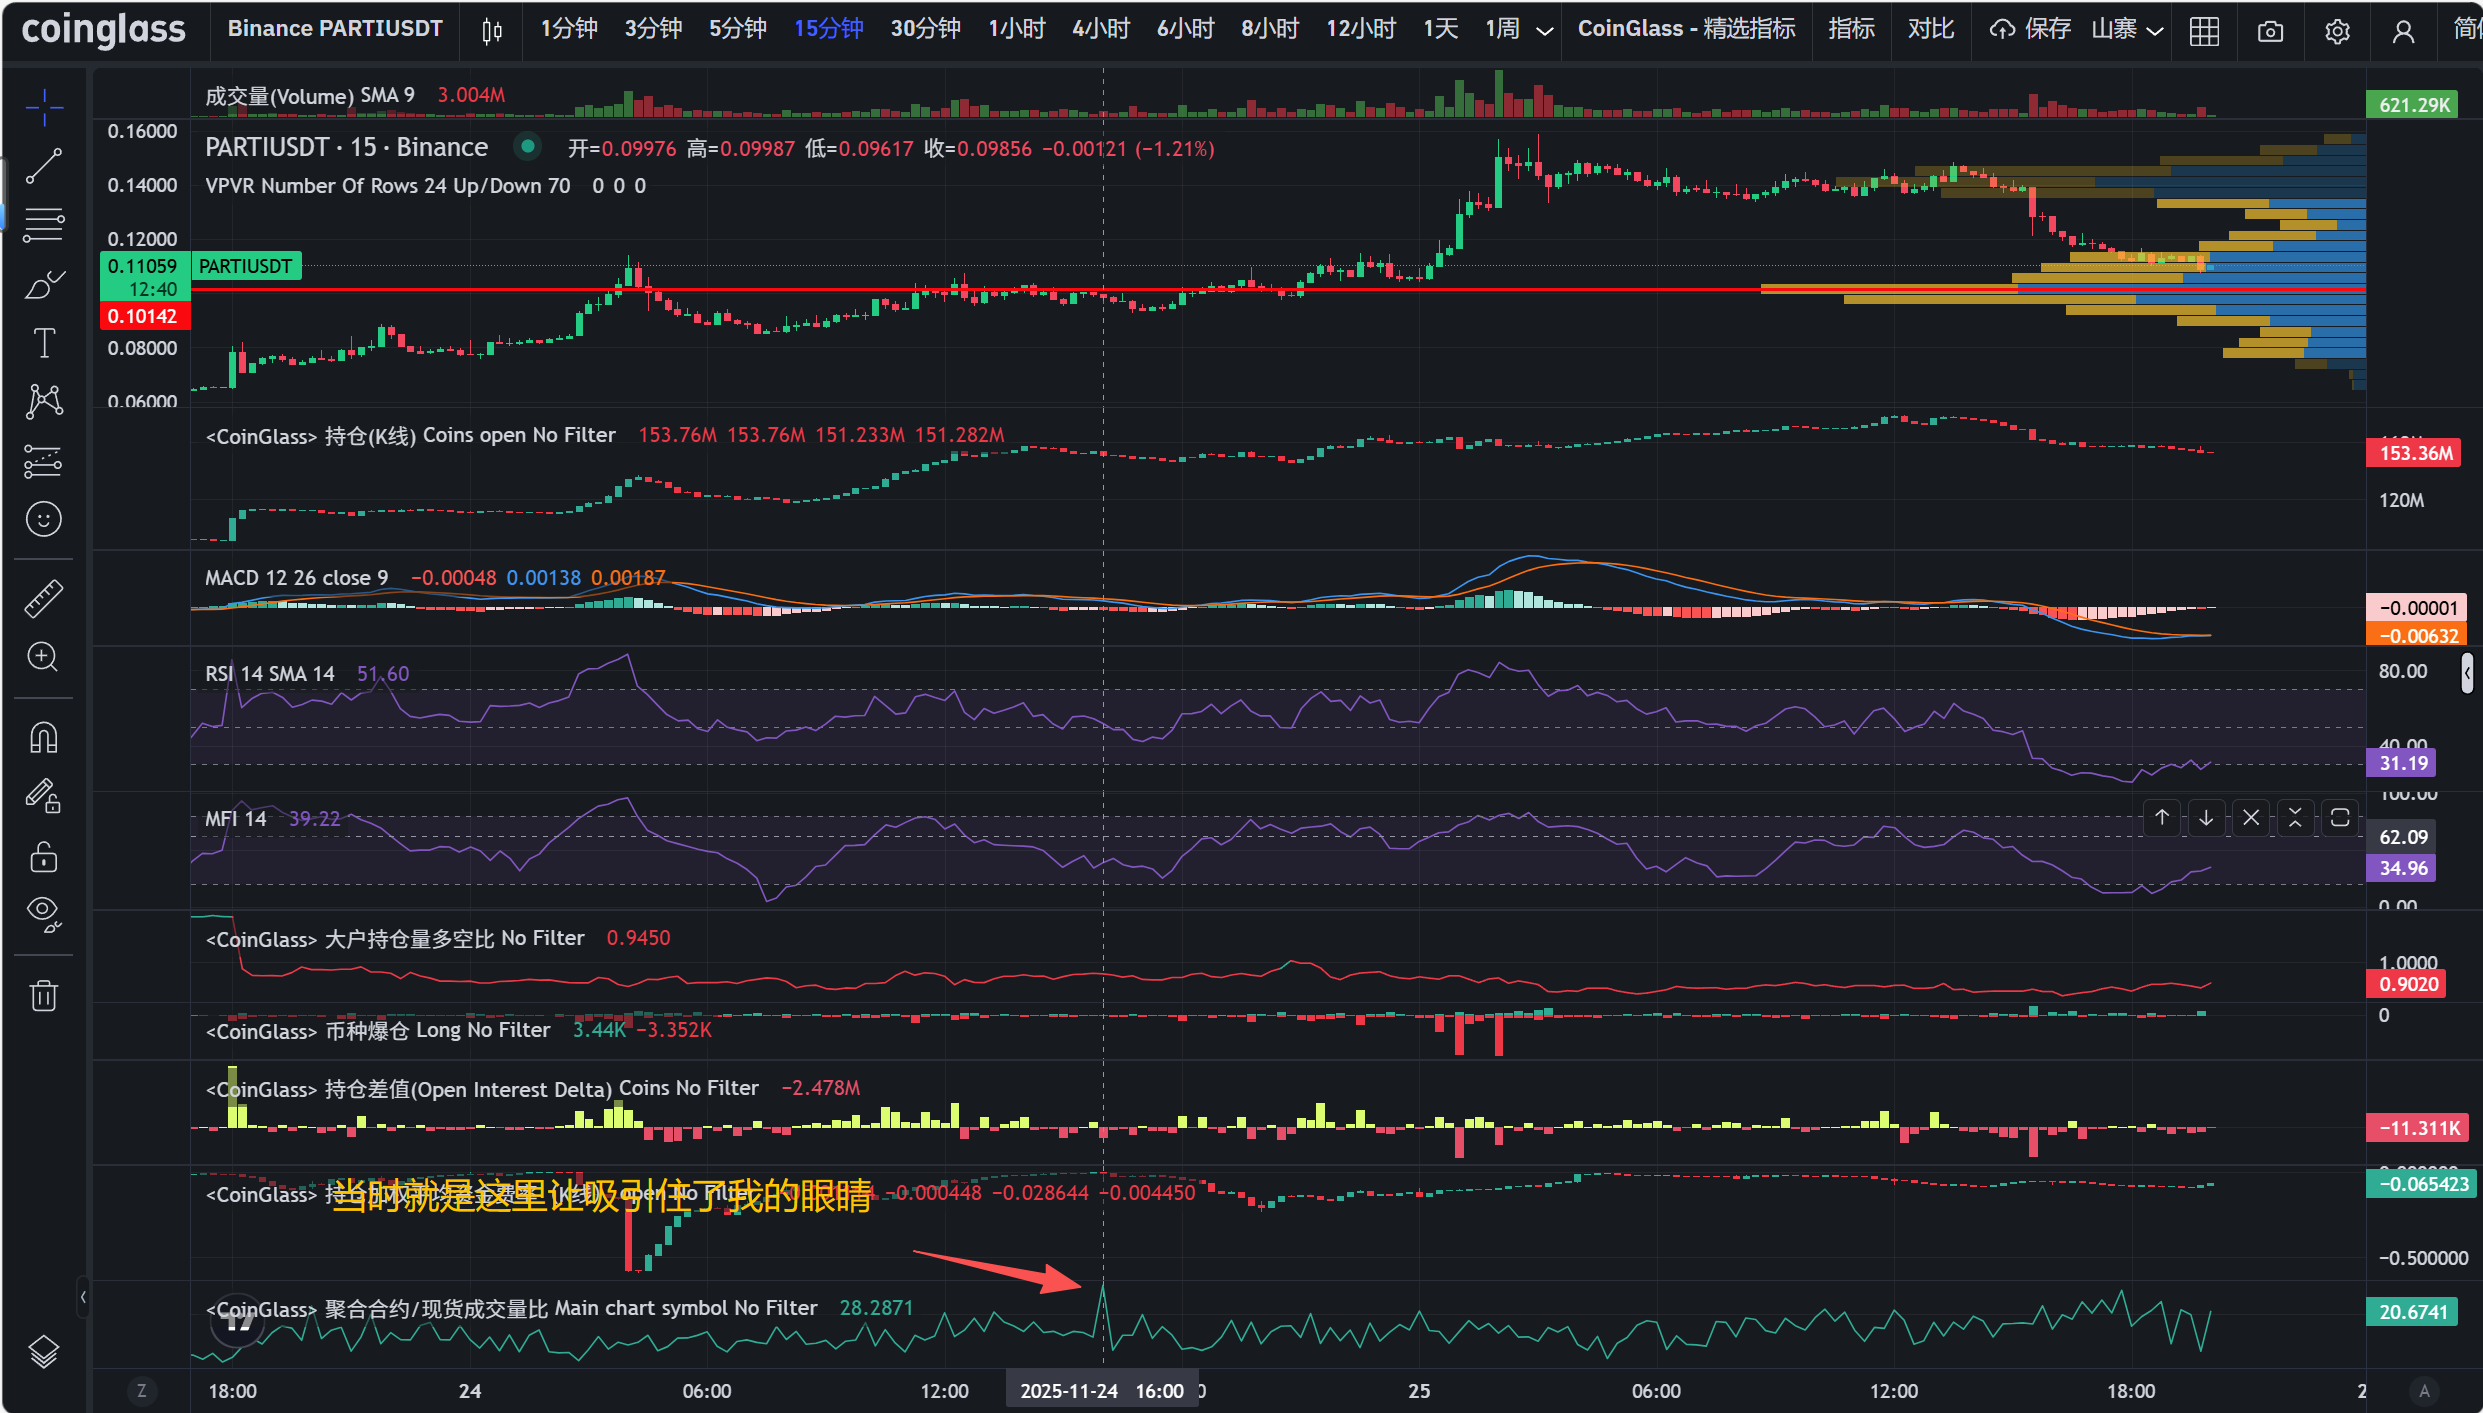This screenshot has height=1413, width=2483.
Task: Delete drawings with the trash icon
Action: [44, 995]
